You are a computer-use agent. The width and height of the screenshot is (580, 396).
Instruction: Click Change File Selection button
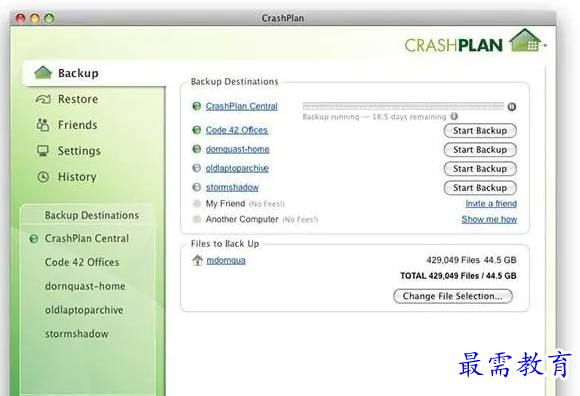[453, 296]
